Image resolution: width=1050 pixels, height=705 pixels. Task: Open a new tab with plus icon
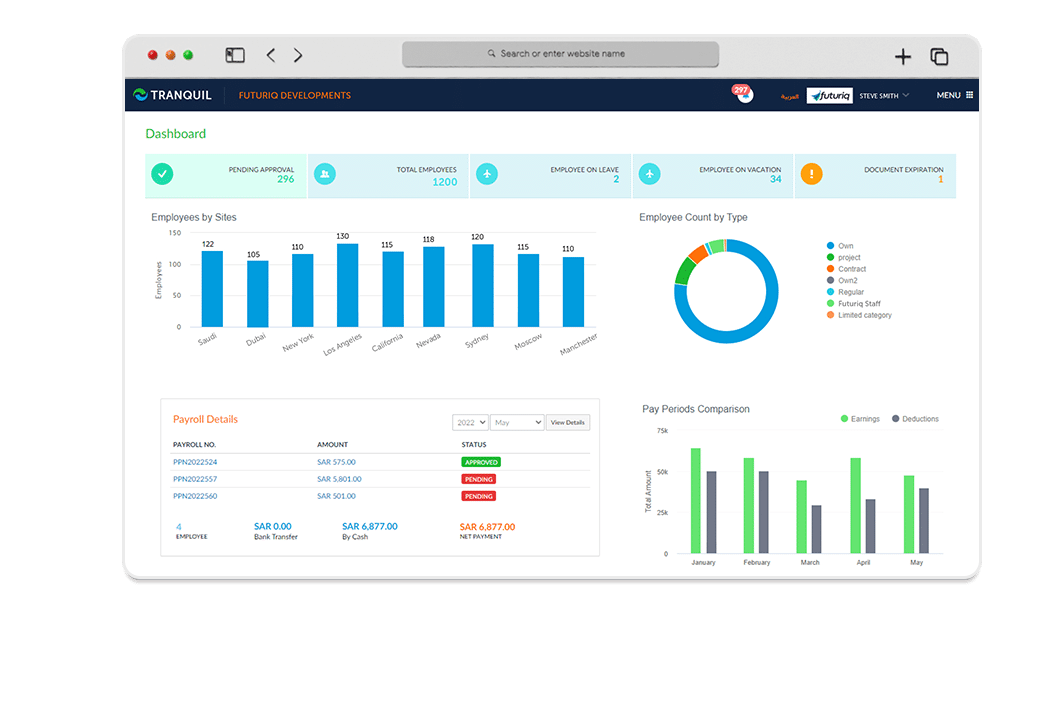coord(903,56)
